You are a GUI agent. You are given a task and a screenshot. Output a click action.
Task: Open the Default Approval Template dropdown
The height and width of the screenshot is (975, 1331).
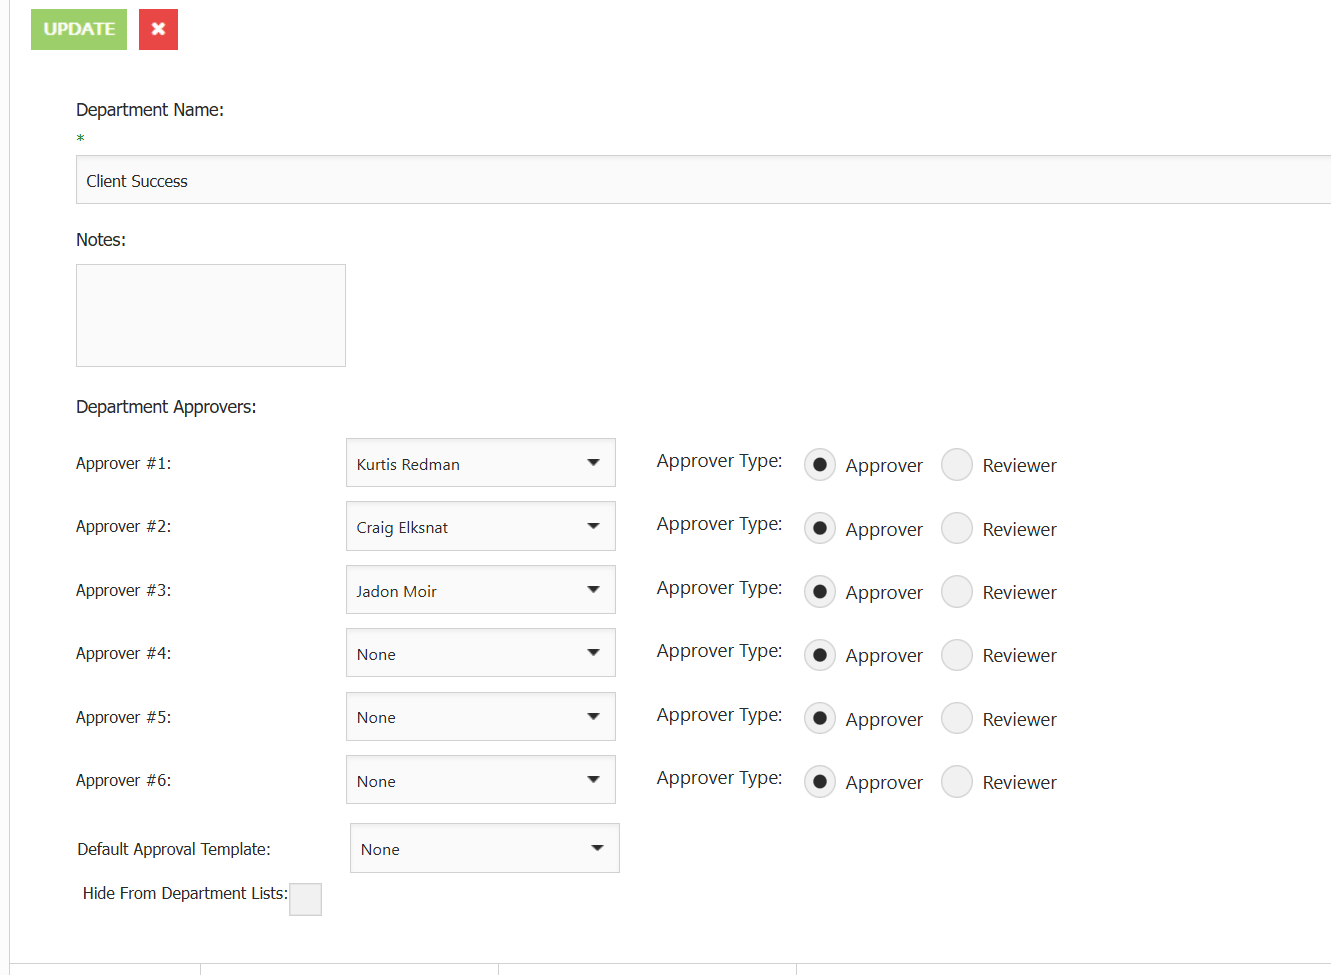coord(484,848)
